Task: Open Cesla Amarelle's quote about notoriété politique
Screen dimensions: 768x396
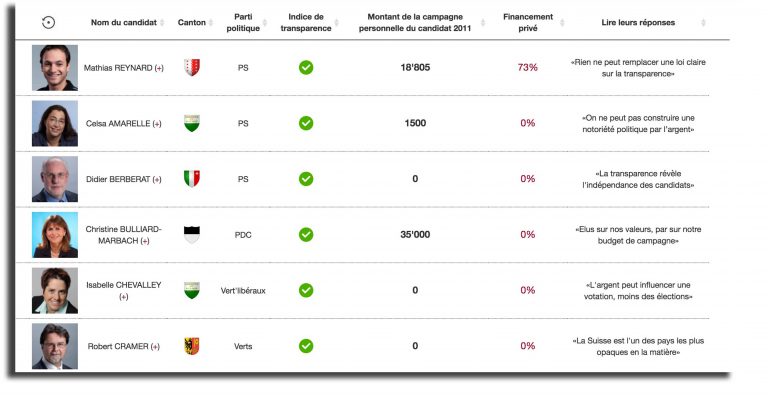Action: pyautogui.click(x=638, y=124)
